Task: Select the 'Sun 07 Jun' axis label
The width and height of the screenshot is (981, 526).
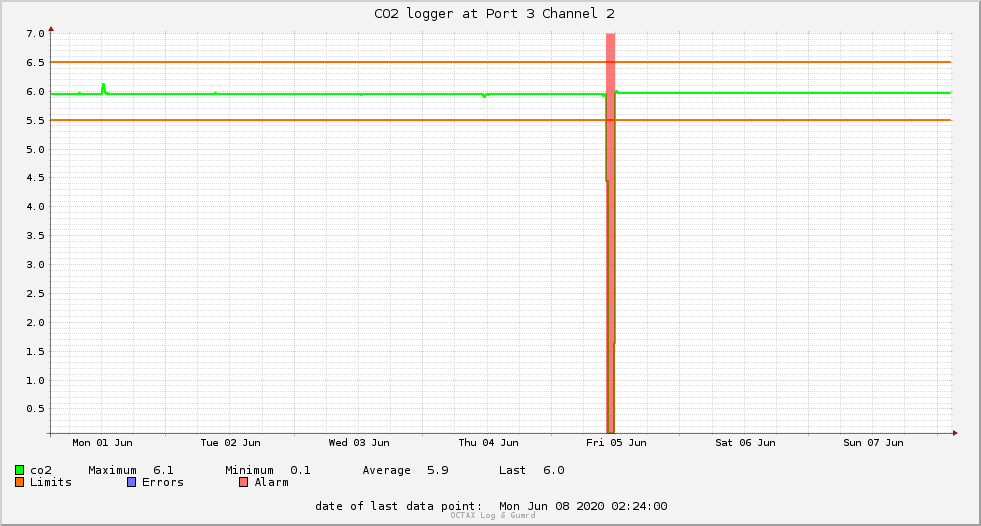Action: click(x=873, y=443)
